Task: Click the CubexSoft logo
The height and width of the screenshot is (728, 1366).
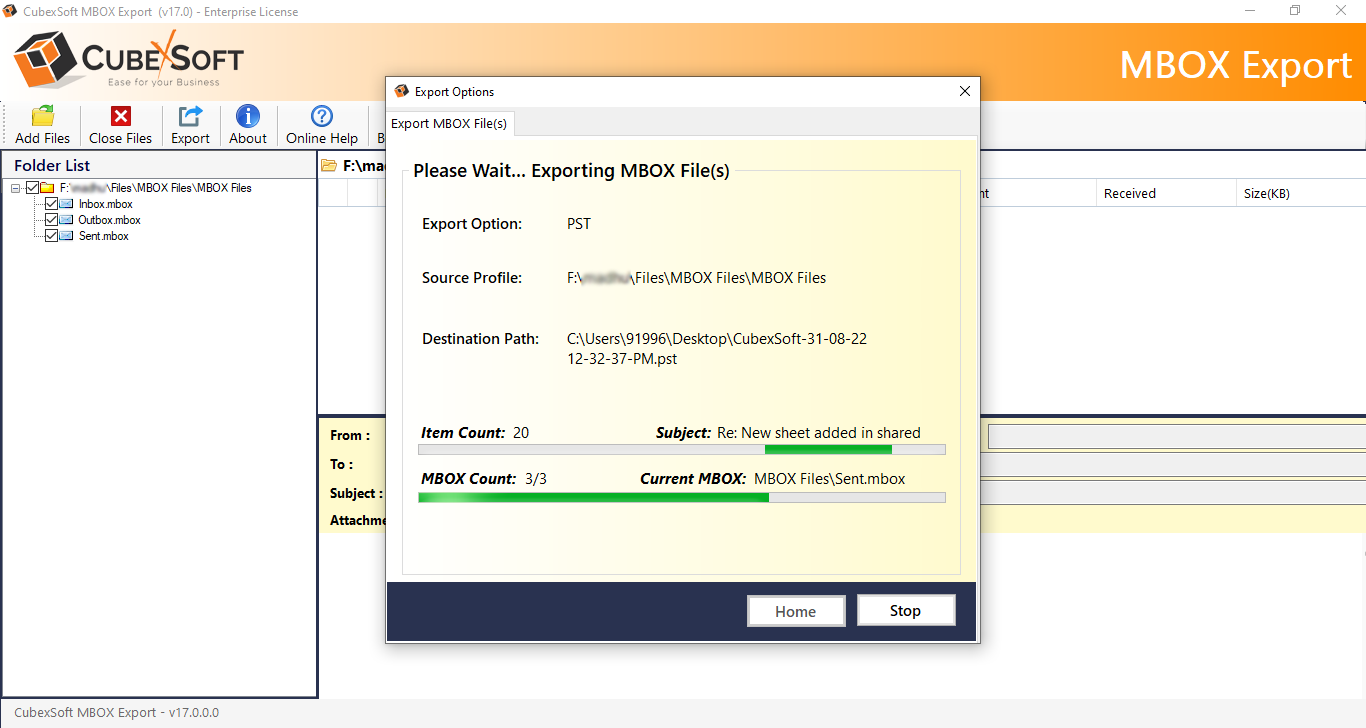Action: (129, 60)
